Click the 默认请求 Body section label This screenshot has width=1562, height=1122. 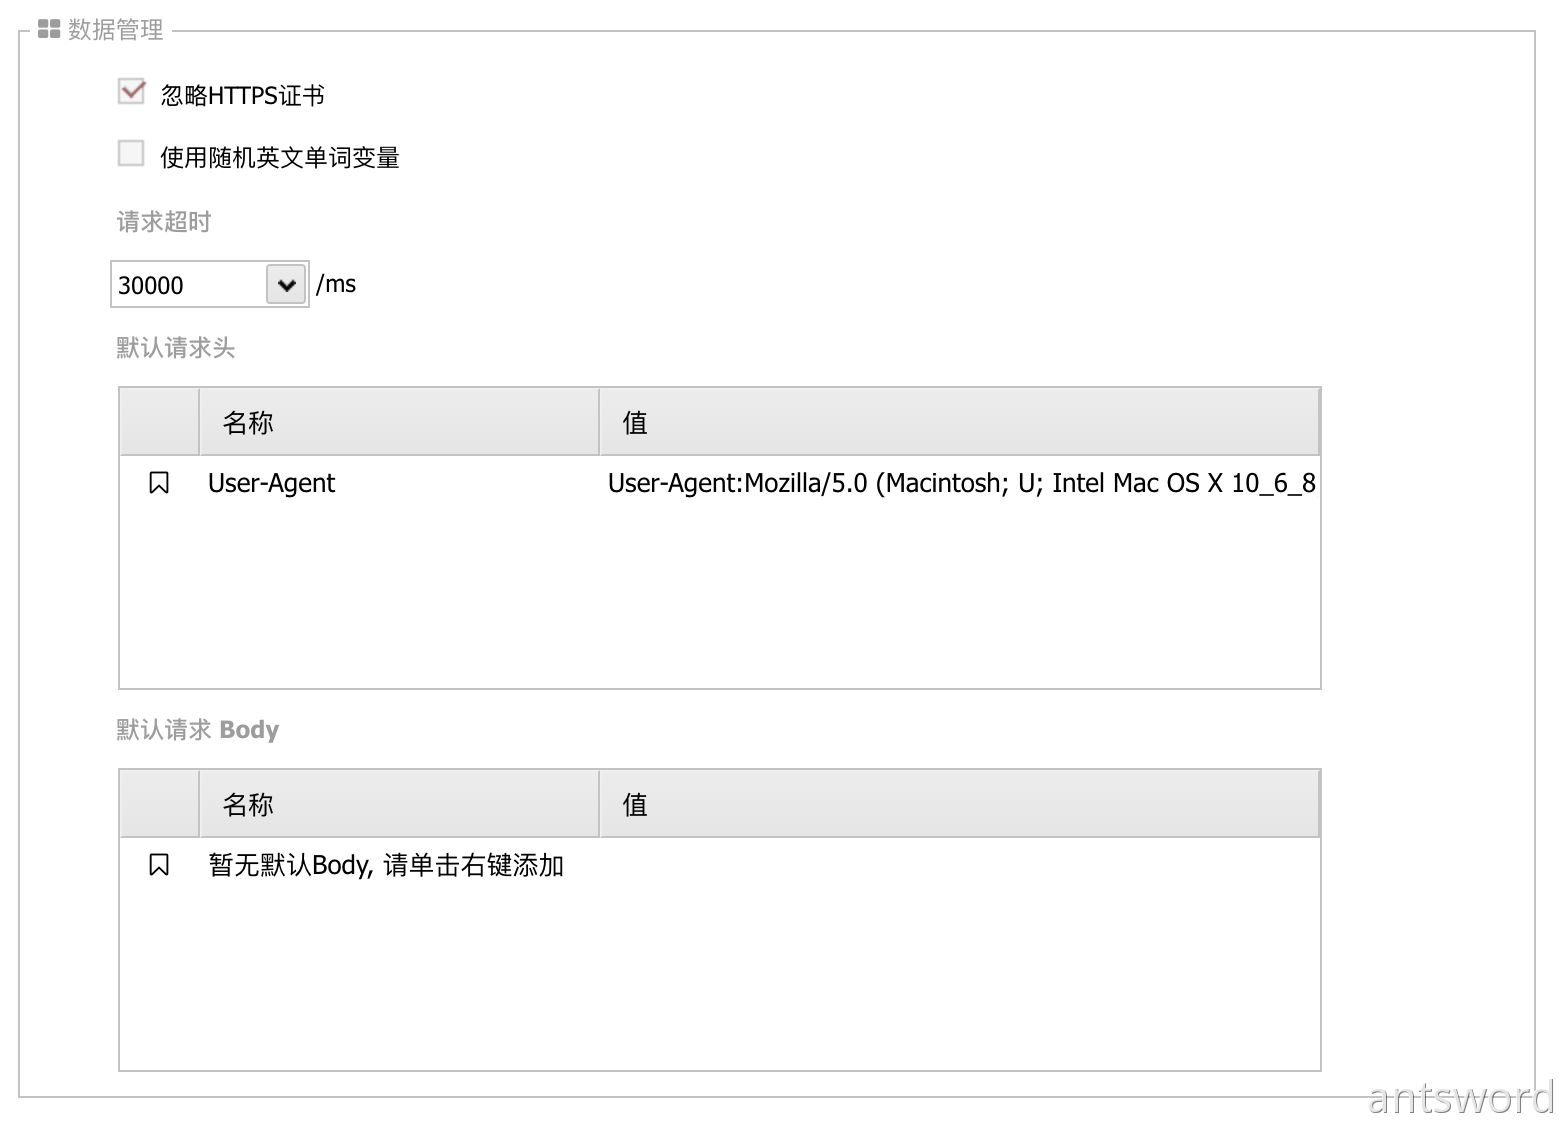click(198, 730)
